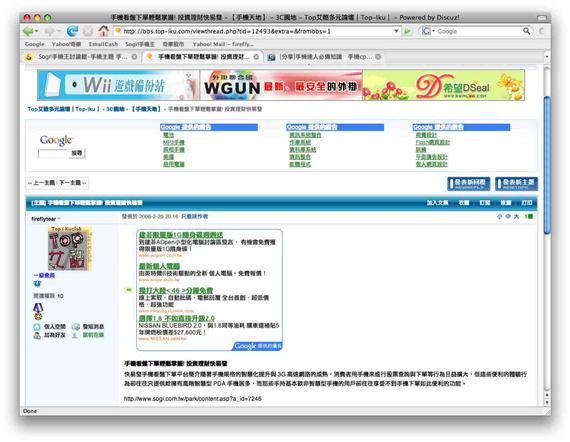This screenshot has width=570, height=442.
Task: Open the 最新個人電腦 ad link
Action: pyautogui.click(x=159, y=266)
